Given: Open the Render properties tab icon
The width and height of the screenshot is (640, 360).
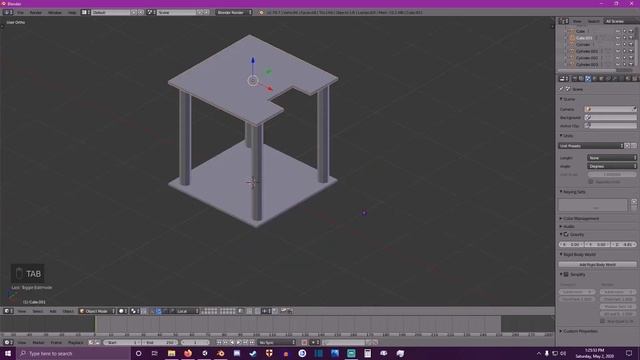Looking at the screenshot, I should coord(575,78).
